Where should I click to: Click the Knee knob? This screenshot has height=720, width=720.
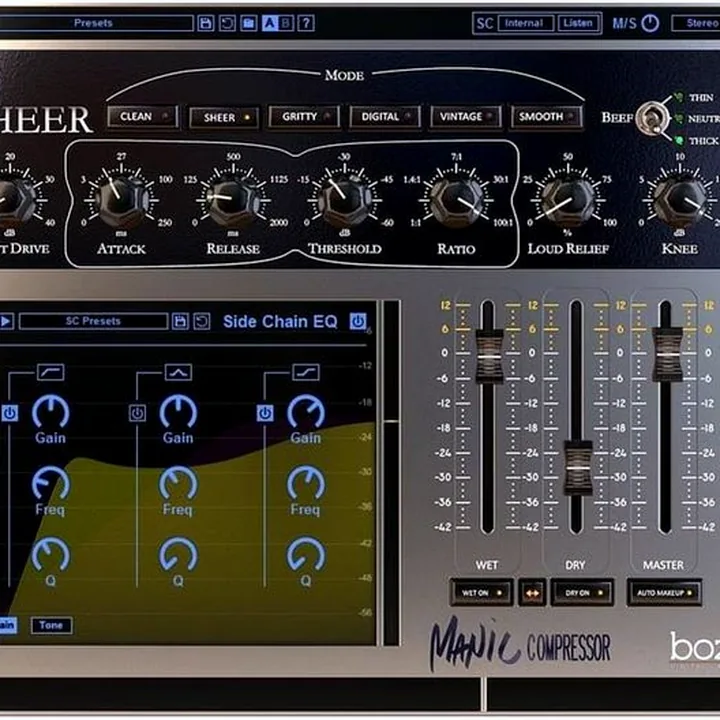click(680, 200)
